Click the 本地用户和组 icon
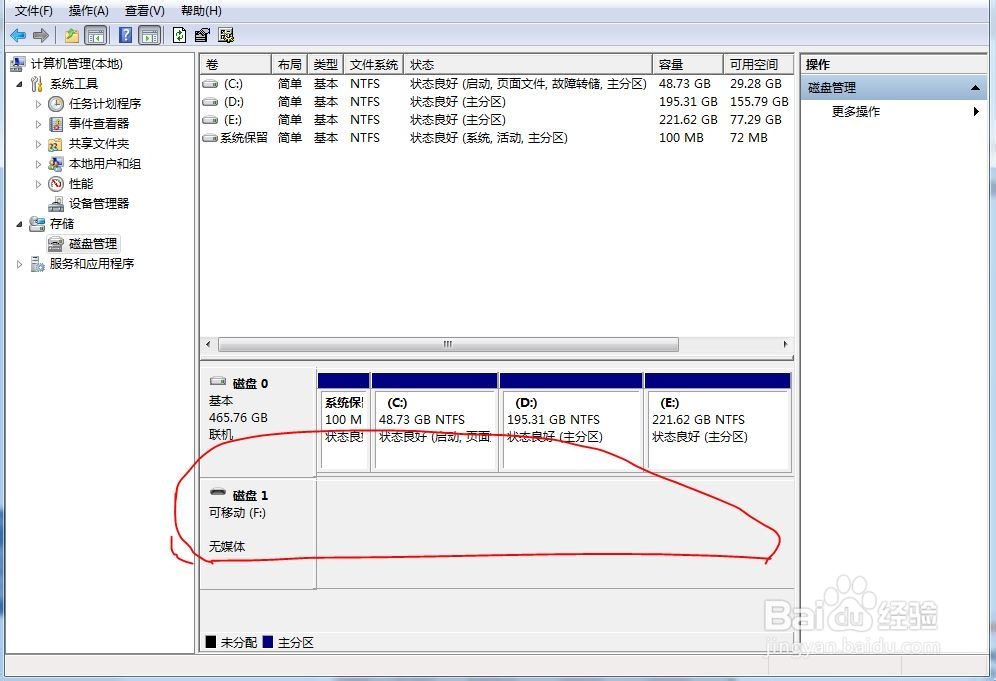Viewport: 996px width, 681px height. point(56,164)
